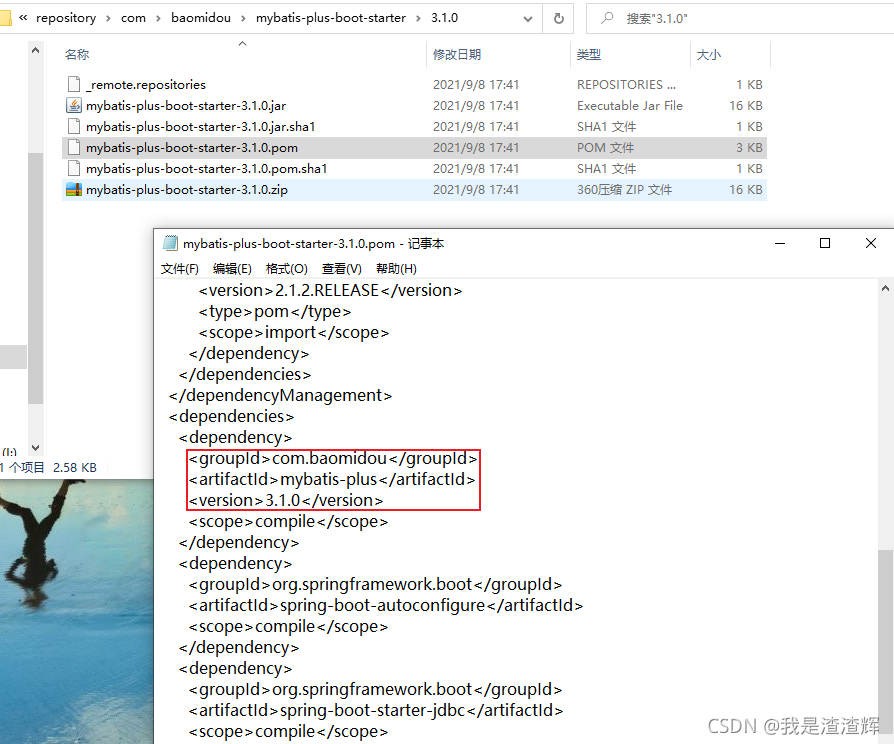Screen dimensions: 894x744
Task: Sort files by 修改日期 column header
Action: pyautogui.click(x=457, y=55)
